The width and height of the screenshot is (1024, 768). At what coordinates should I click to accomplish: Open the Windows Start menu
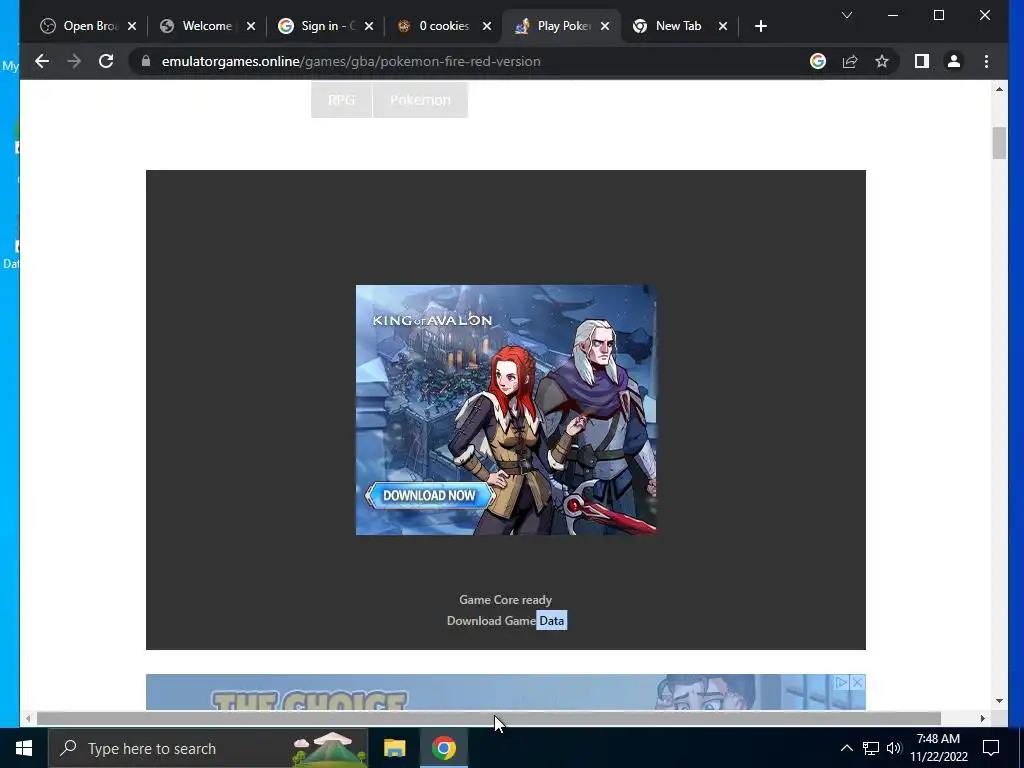point(24,748)
